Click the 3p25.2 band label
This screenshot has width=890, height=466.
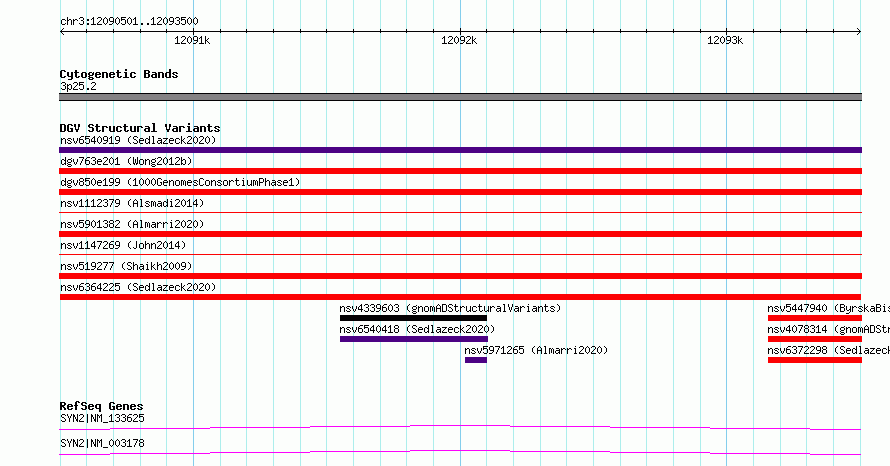pos(78,86)
